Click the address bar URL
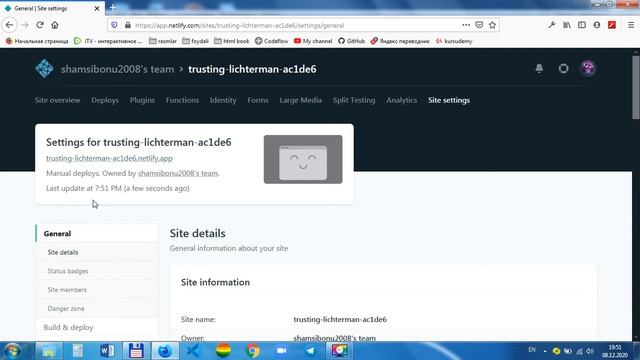This screenshot has height=360, width=640. (x=240, y=25)
